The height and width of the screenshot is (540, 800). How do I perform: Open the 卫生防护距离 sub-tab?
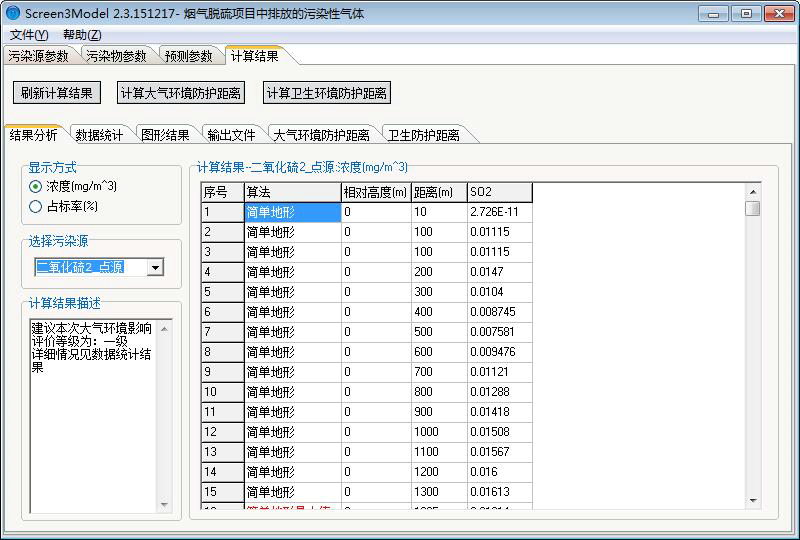tap(423, 135)
